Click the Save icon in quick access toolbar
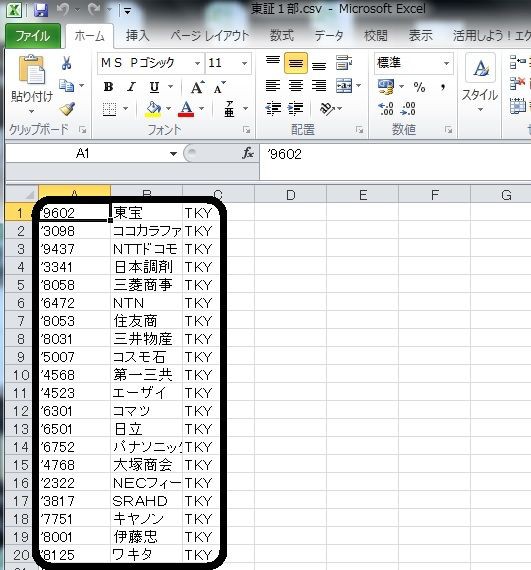 click(41, 10)
